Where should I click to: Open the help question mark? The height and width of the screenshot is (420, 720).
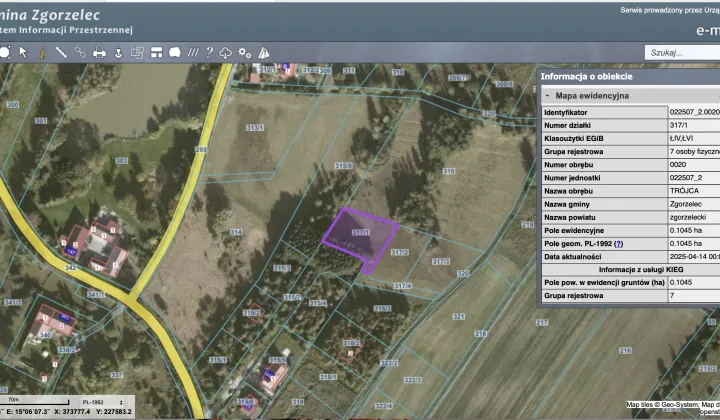click(209, 52)
